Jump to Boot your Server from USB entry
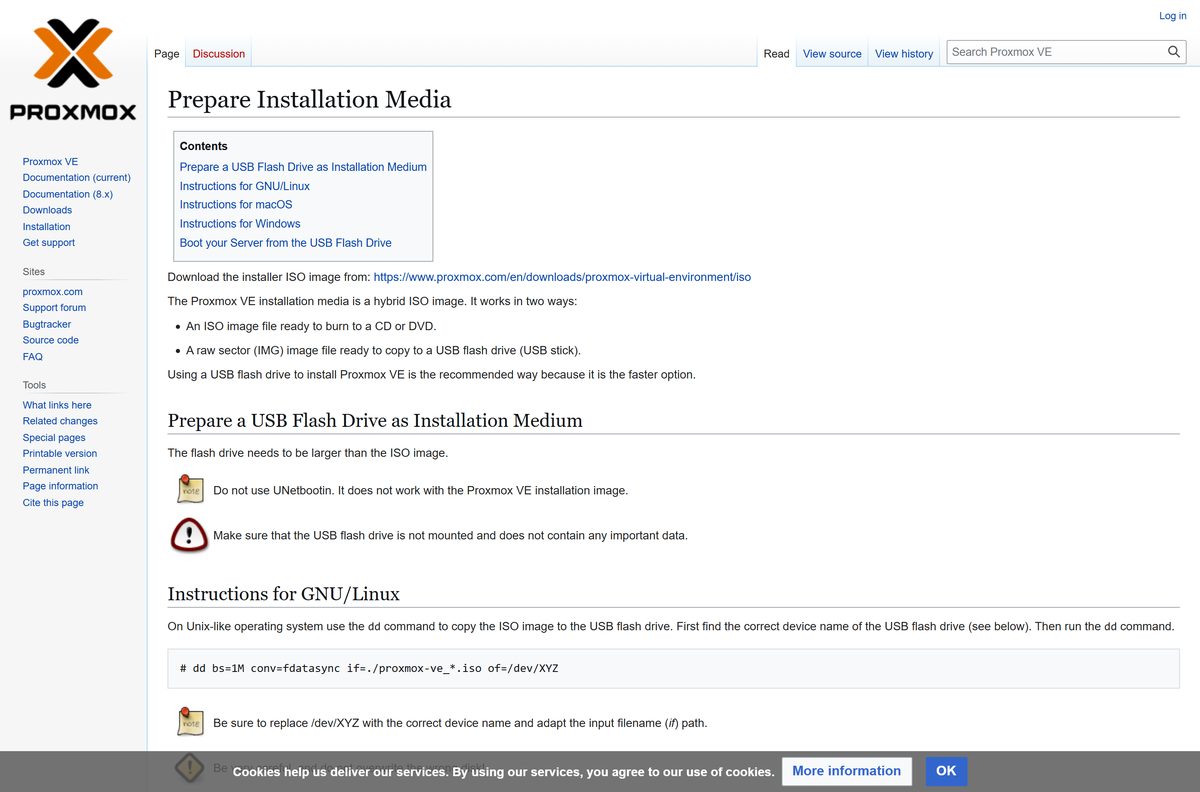Image resolution: width=1200 pixels, height=792 pixels. (286, 243)
